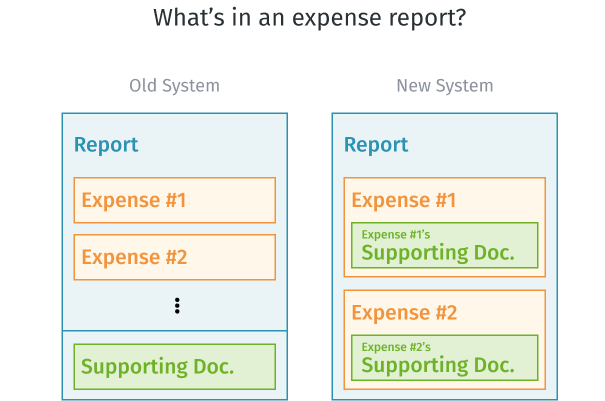The width and height of the screenshot is (605, 401).
Task: Click "Supporting Doc." text under Expense #1's caption
Action: point(438,253)
